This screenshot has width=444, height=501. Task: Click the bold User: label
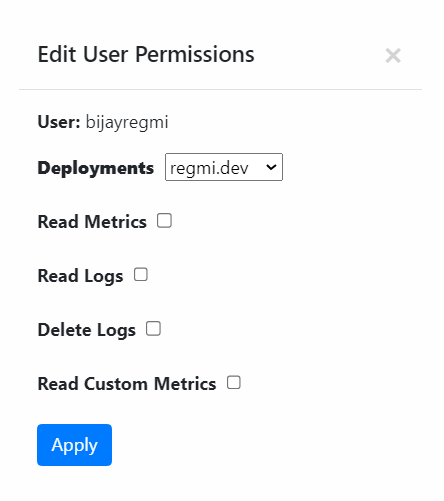click(59, 122)
